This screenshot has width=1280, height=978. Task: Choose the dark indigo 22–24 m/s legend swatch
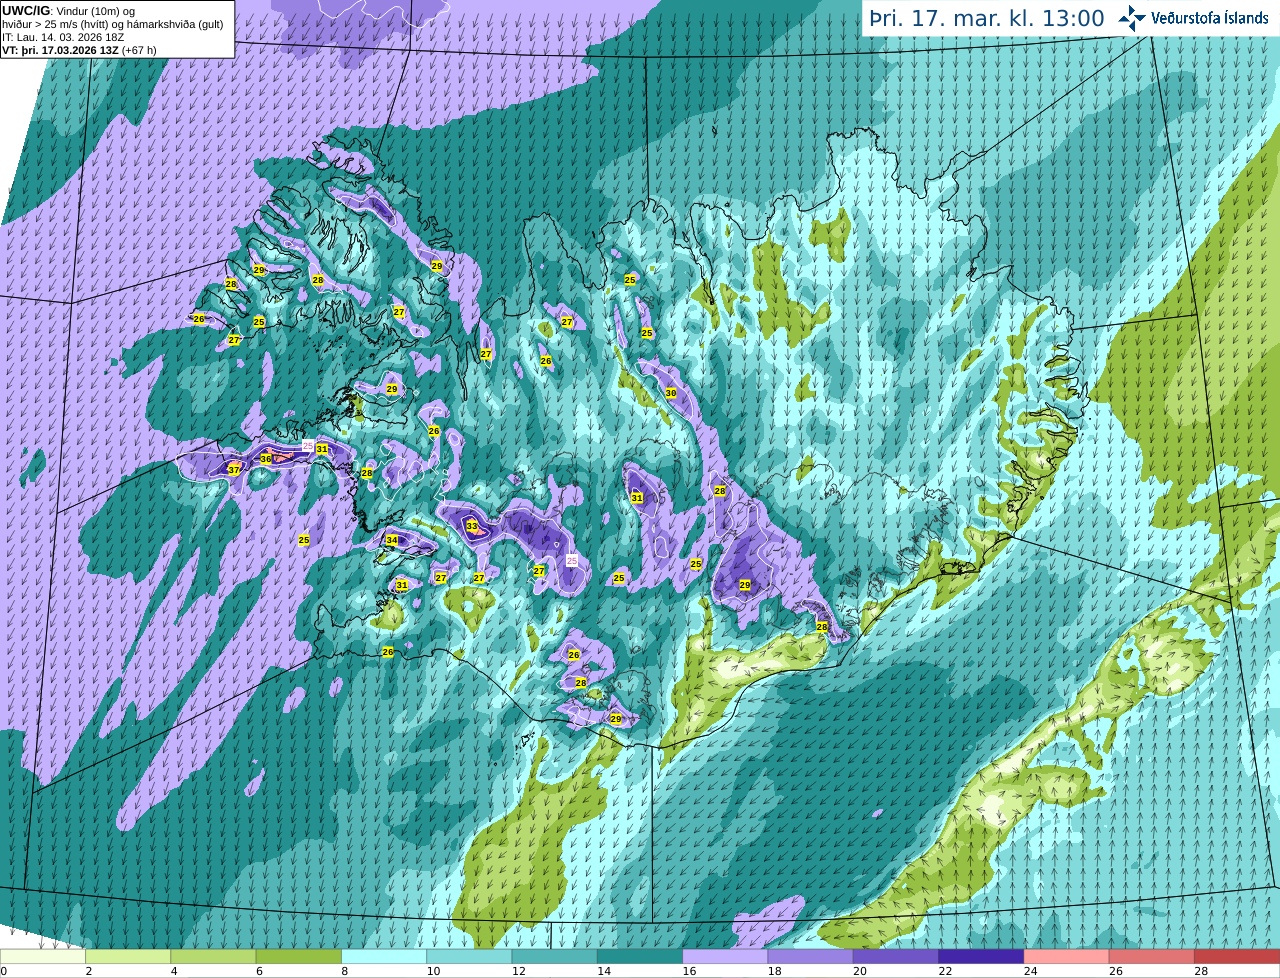tap(981, 957)
